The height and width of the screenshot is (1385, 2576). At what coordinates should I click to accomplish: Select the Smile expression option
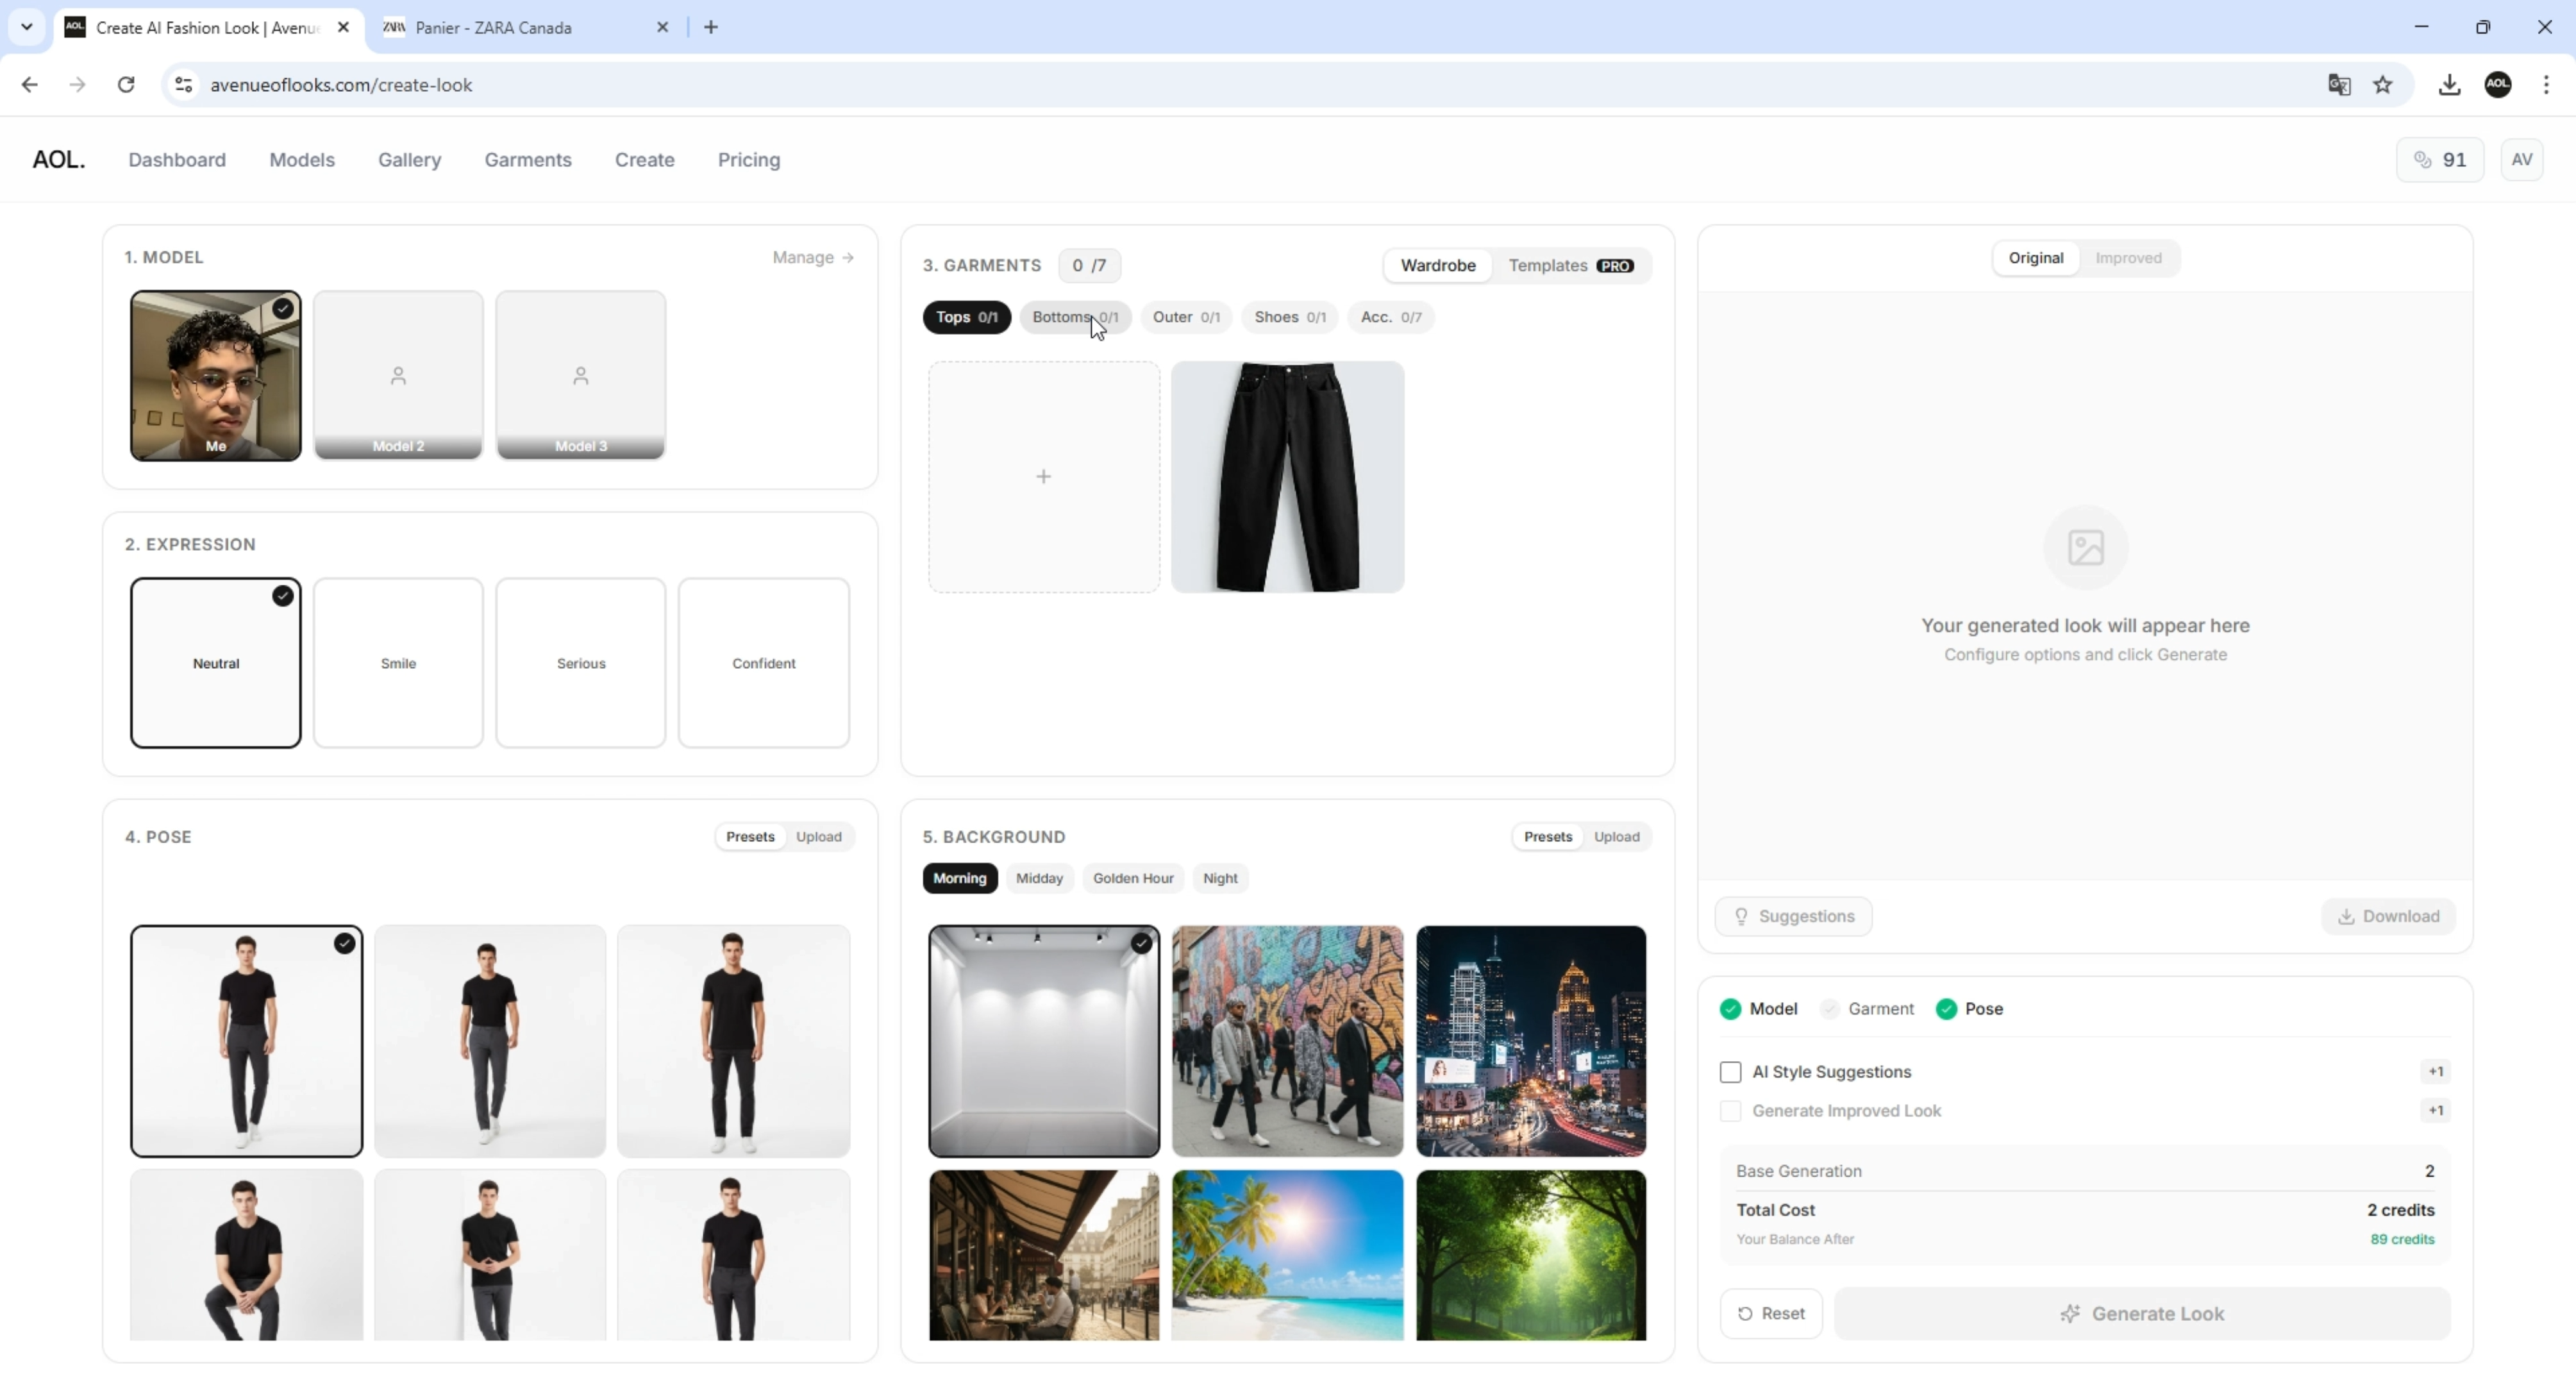398,663
